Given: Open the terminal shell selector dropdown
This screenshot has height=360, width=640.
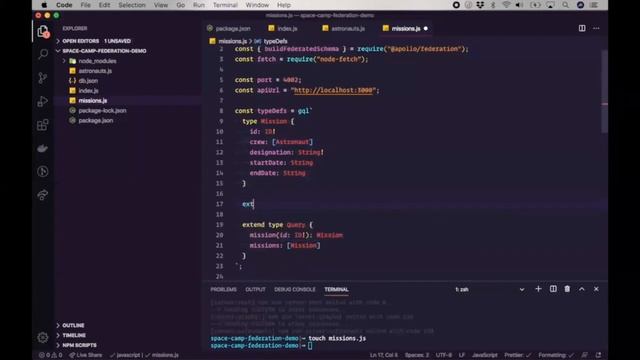Looking at the screenshot, I should (x=490, y=289).
